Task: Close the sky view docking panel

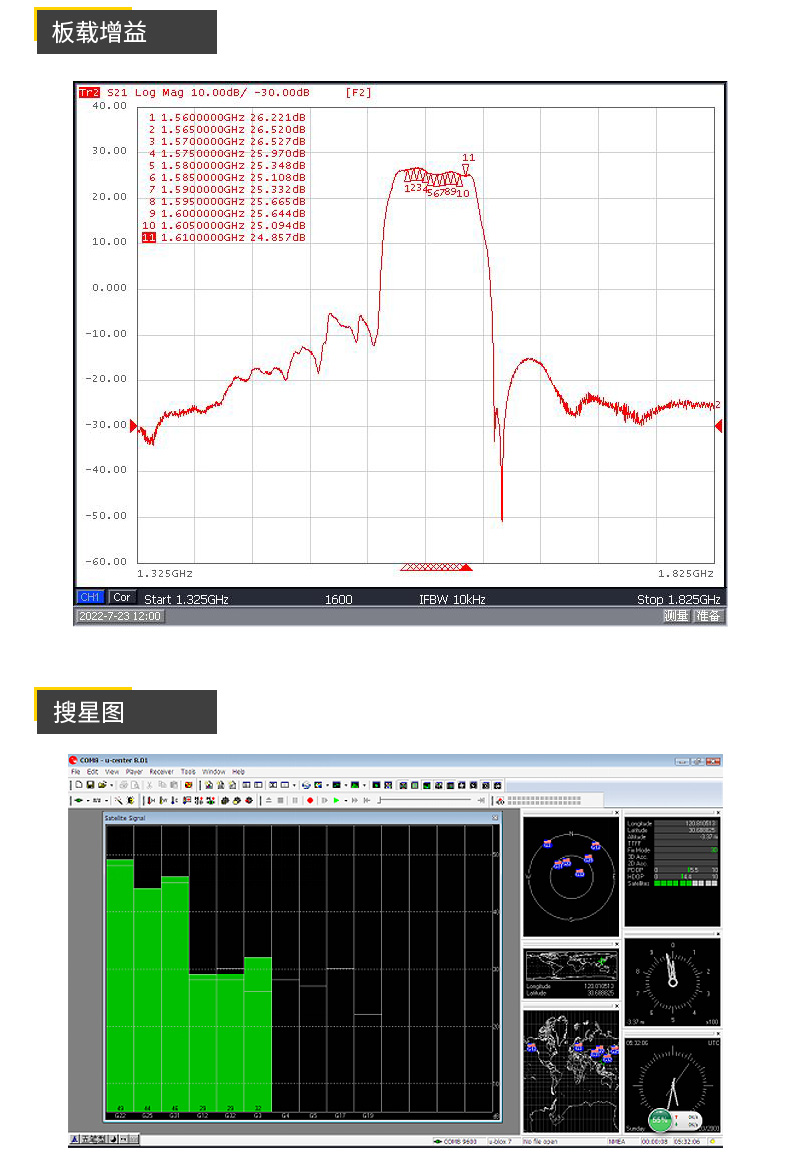Action: click(616, 813)
